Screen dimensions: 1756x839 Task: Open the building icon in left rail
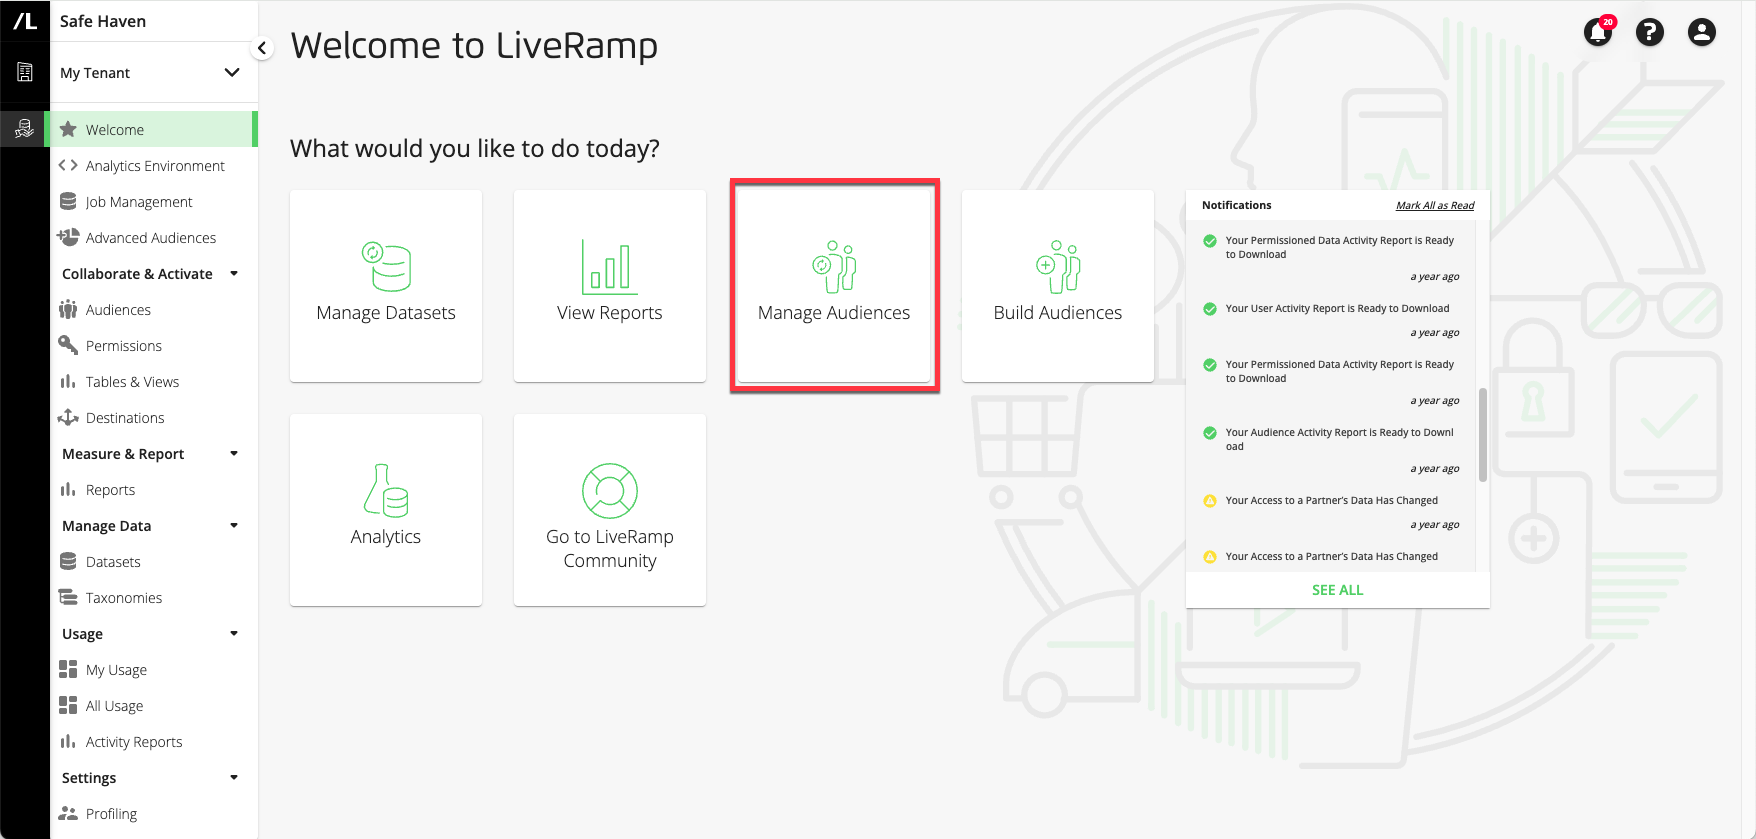point(25,72)
